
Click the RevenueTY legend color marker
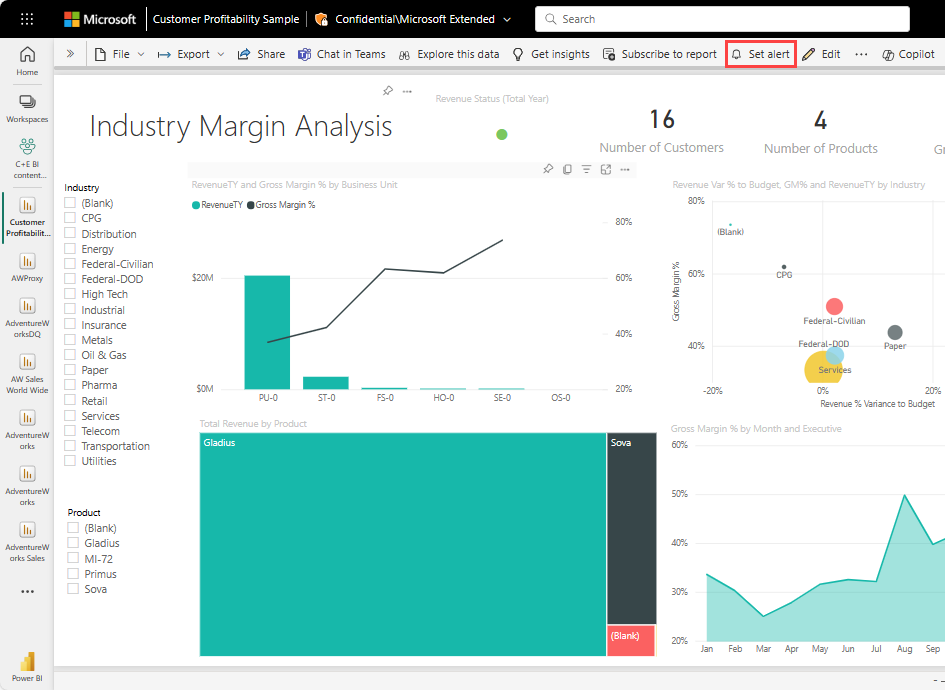(196, 205)
